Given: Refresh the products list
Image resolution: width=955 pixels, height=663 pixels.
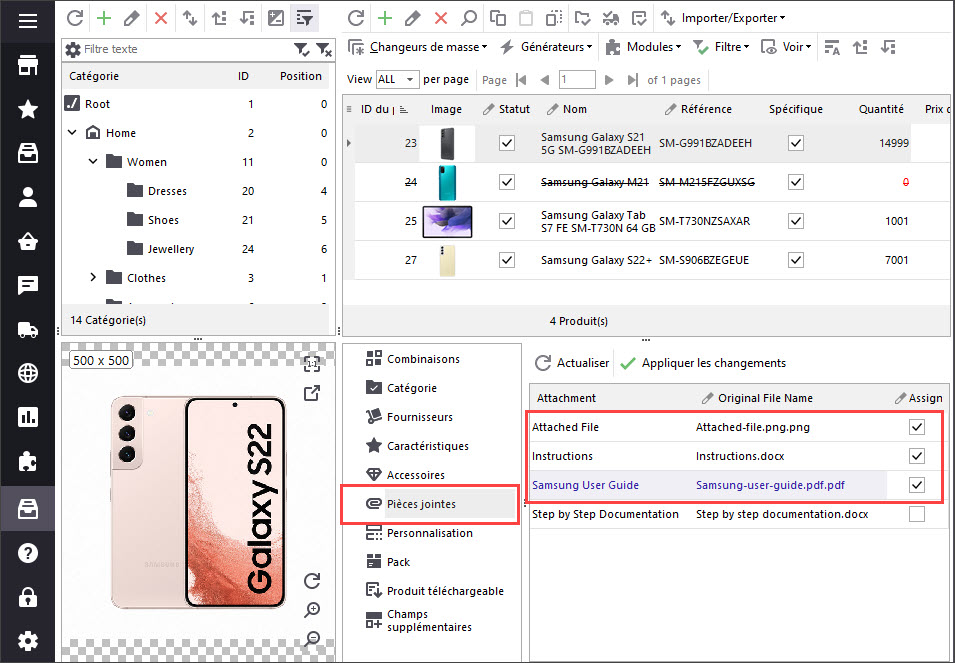Looking at the screenshot, I should (x=356, y=18).
